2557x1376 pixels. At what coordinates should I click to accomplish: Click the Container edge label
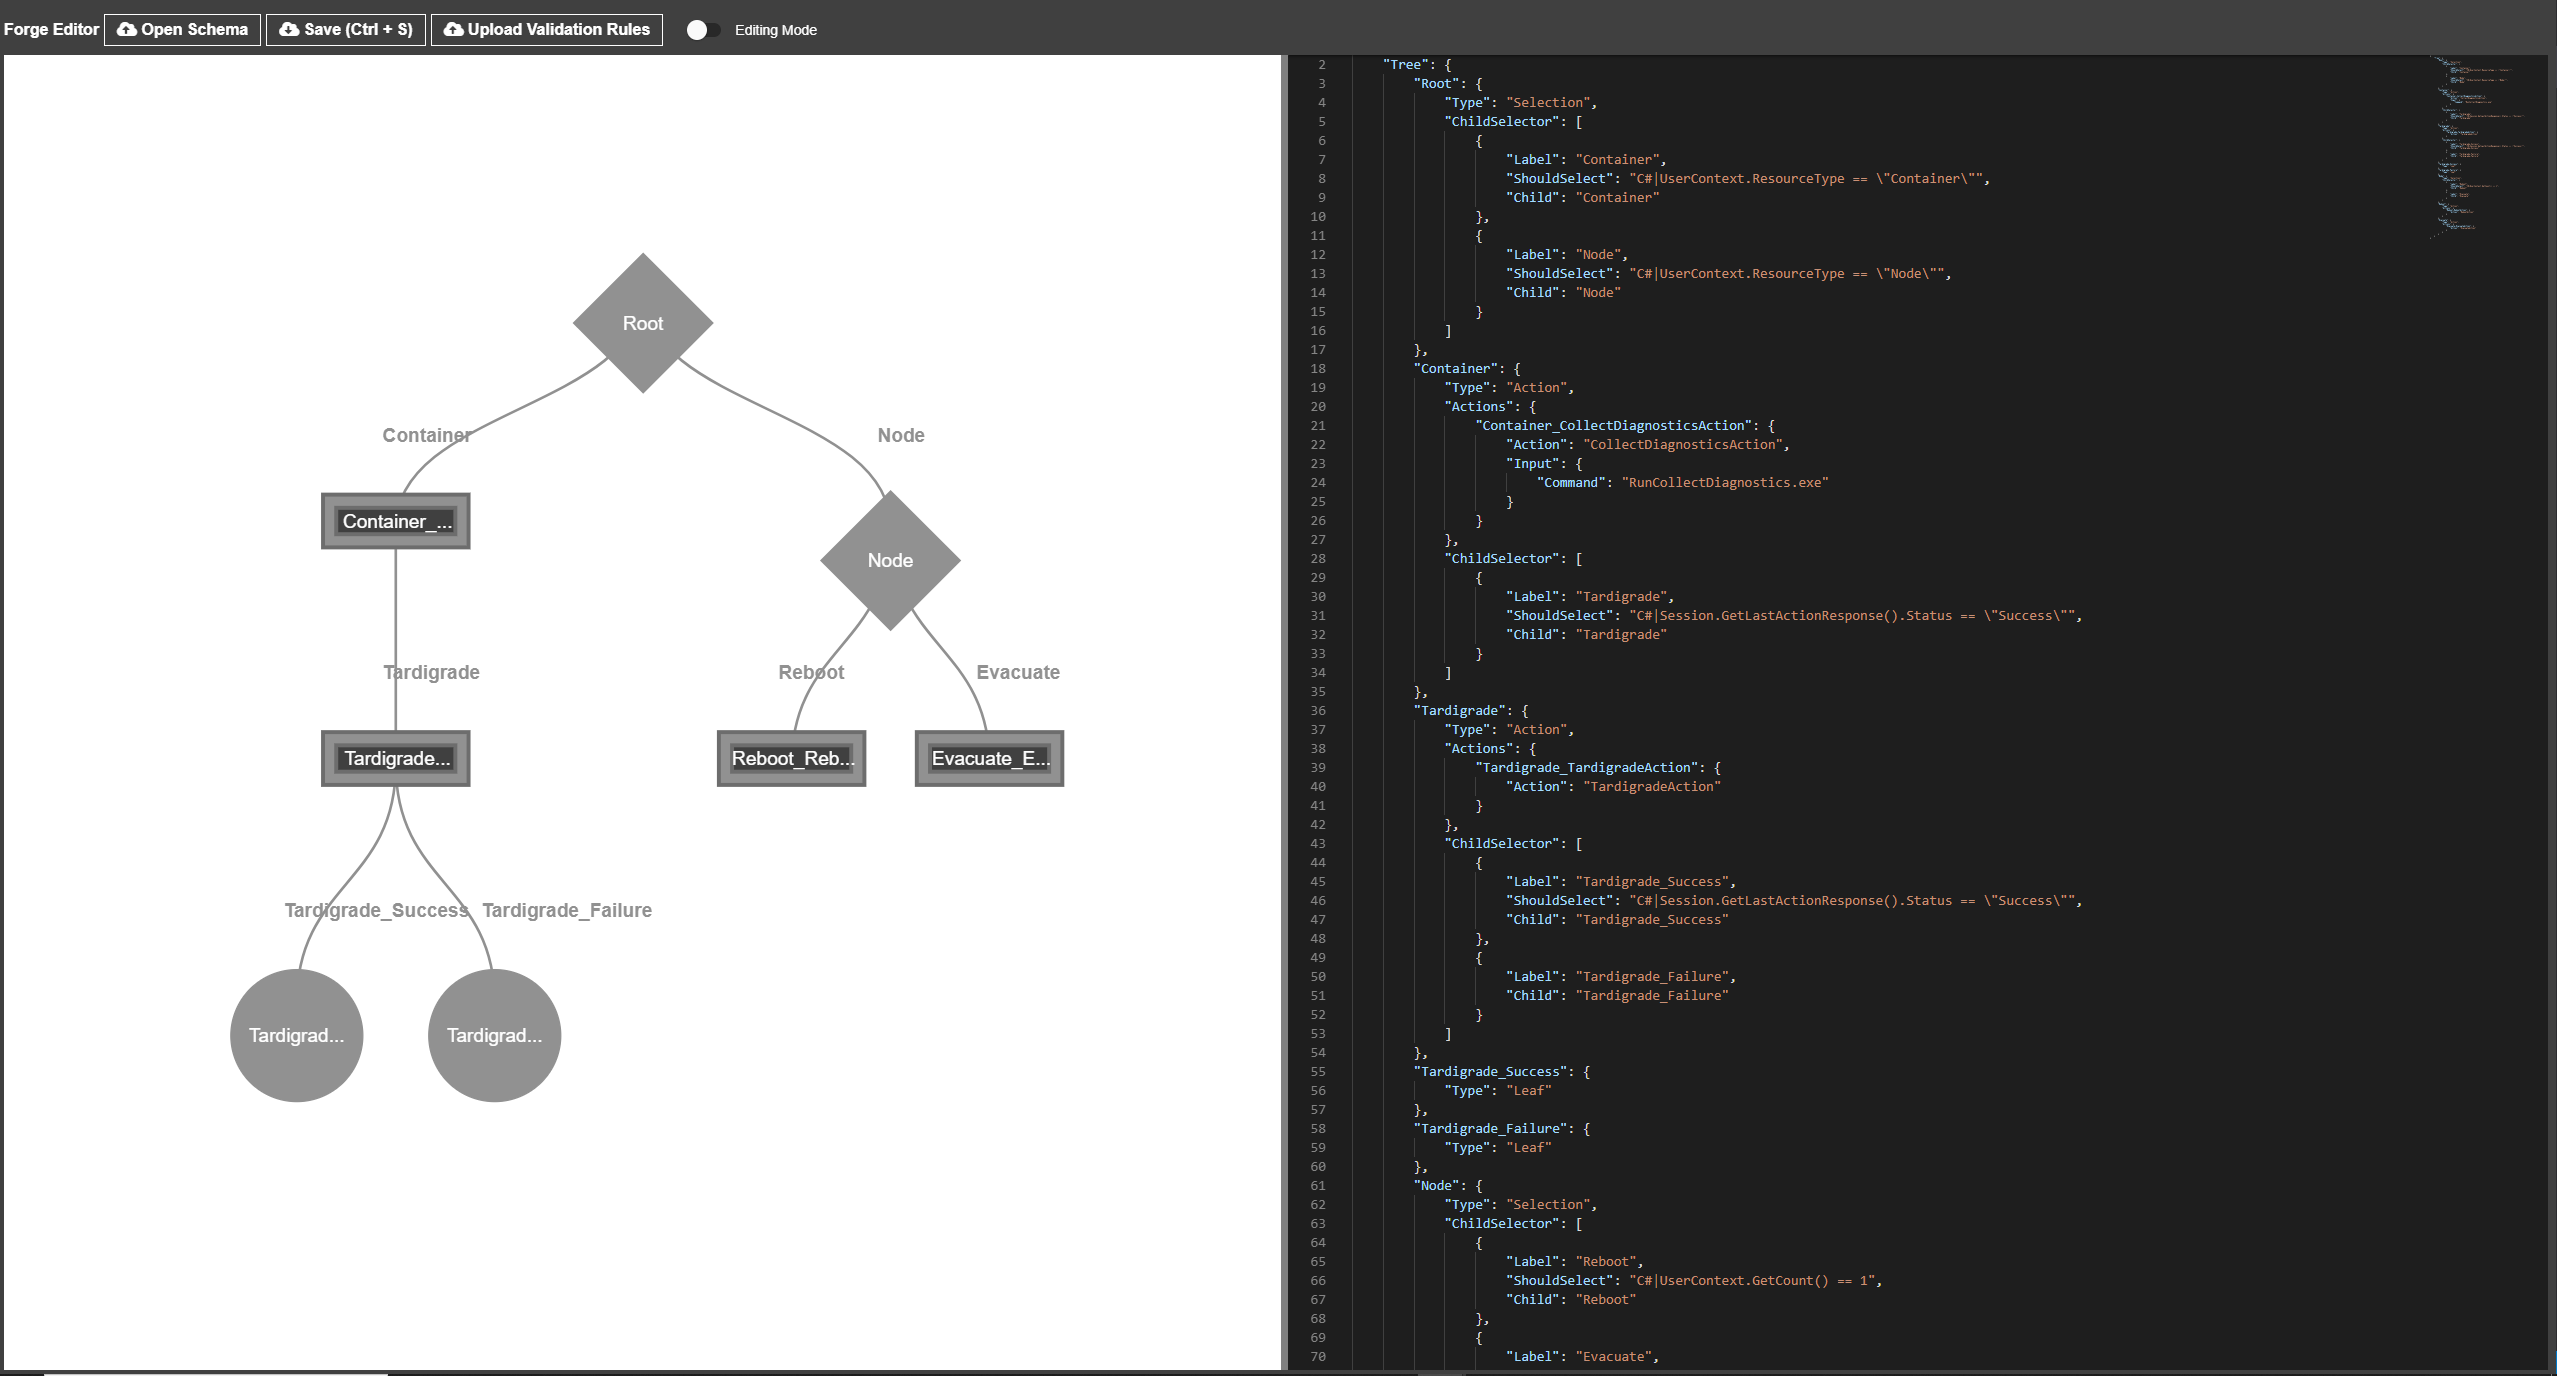[427, 435]
